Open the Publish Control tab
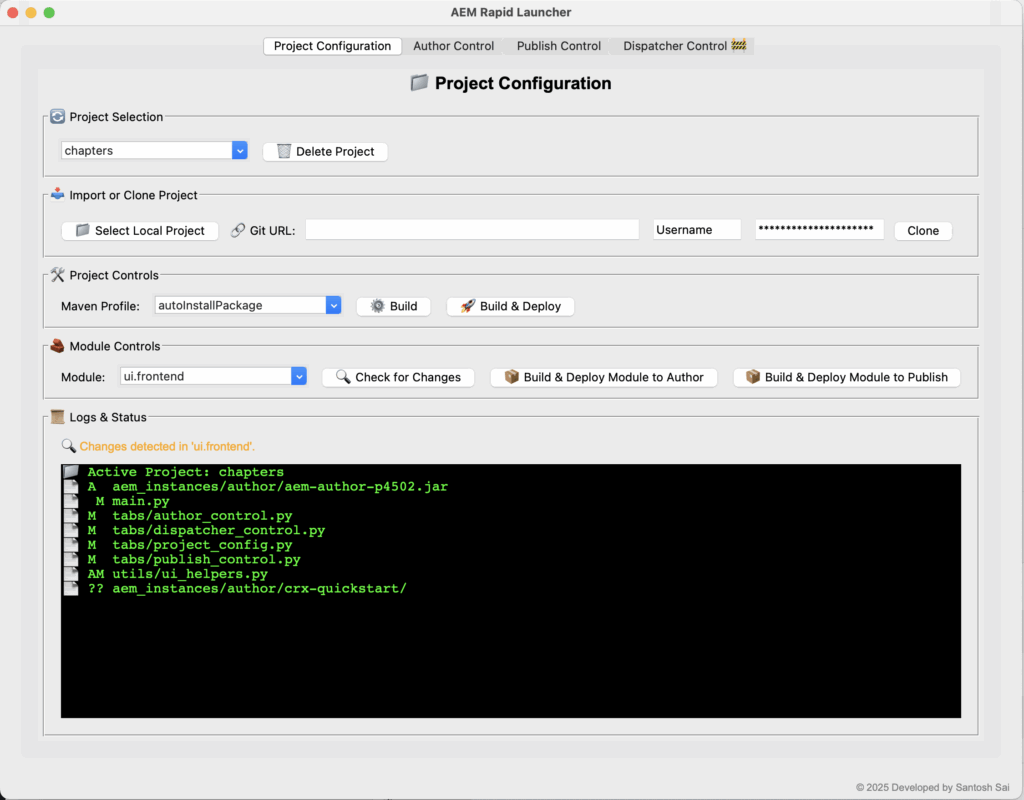This screenshot has height=800, width=1024. 559,46
